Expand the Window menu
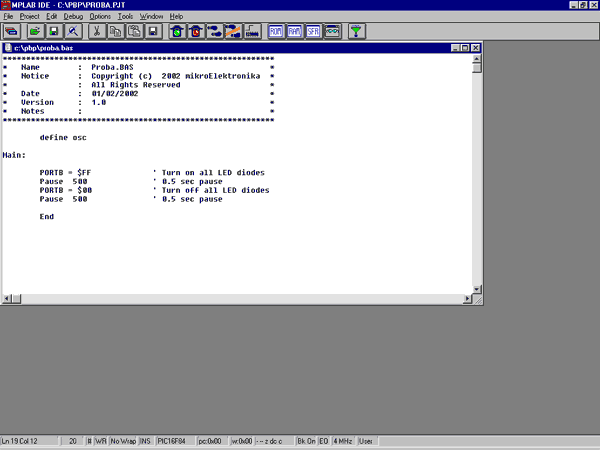 point(151,17)
